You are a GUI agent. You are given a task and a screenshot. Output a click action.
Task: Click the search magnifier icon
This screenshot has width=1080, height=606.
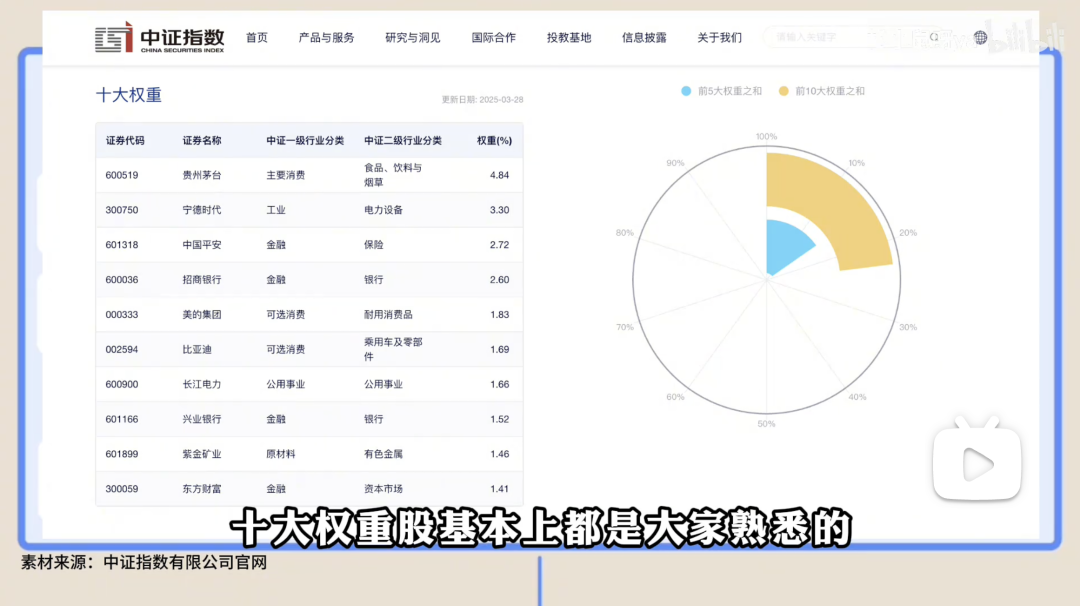coord(934,37)
